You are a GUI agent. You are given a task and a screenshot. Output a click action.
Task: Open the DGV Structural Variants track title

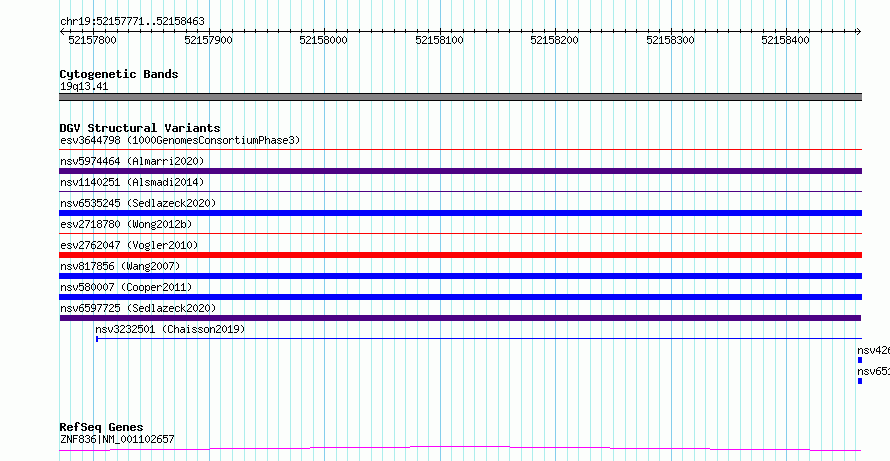coord(140,128)
